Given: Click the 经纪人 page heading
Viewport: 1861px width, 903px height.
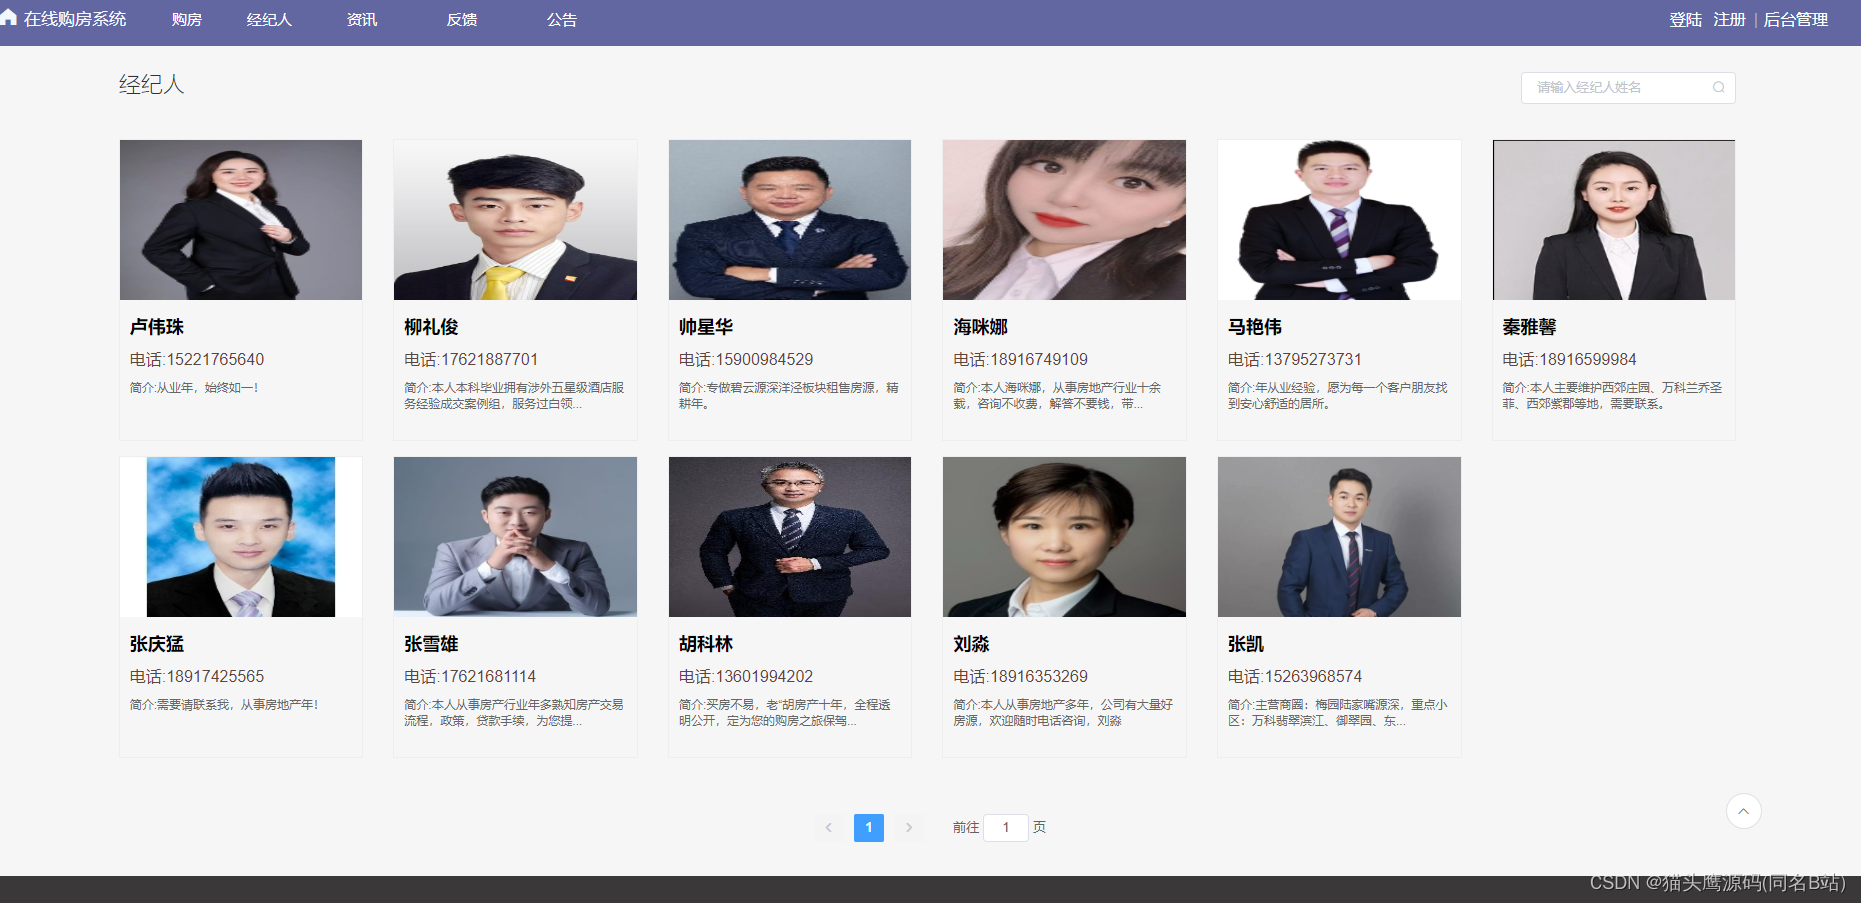Looking at the screenshot, I should coord(152,85).
